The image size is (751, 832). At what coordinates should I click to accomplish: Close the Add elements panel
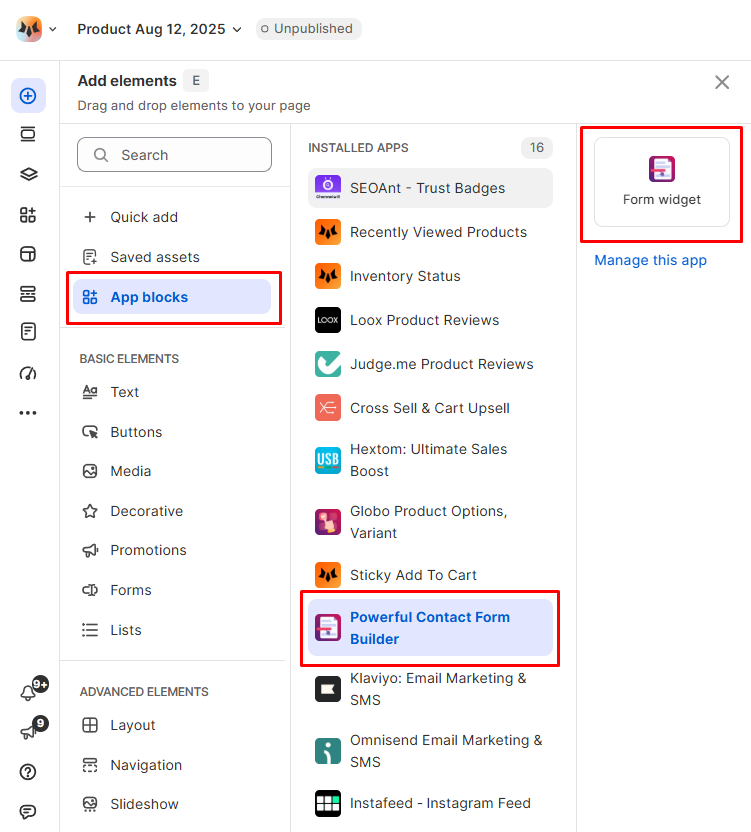click(x=722, y=82)
